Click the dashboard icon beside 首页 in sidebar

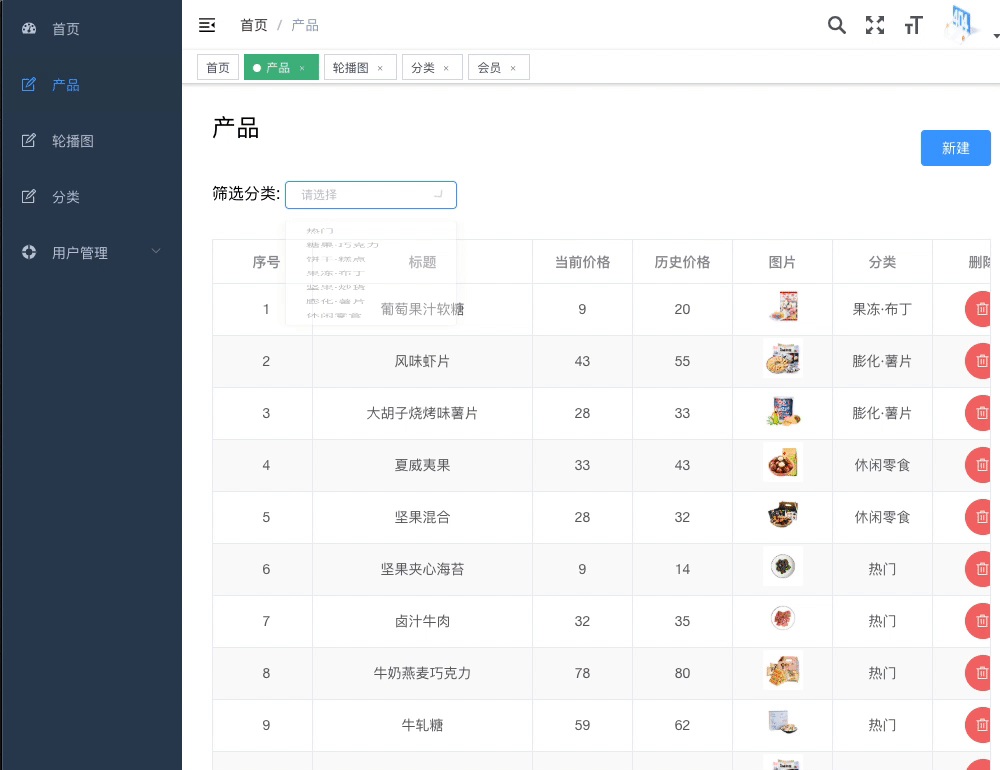click(29, 28)
